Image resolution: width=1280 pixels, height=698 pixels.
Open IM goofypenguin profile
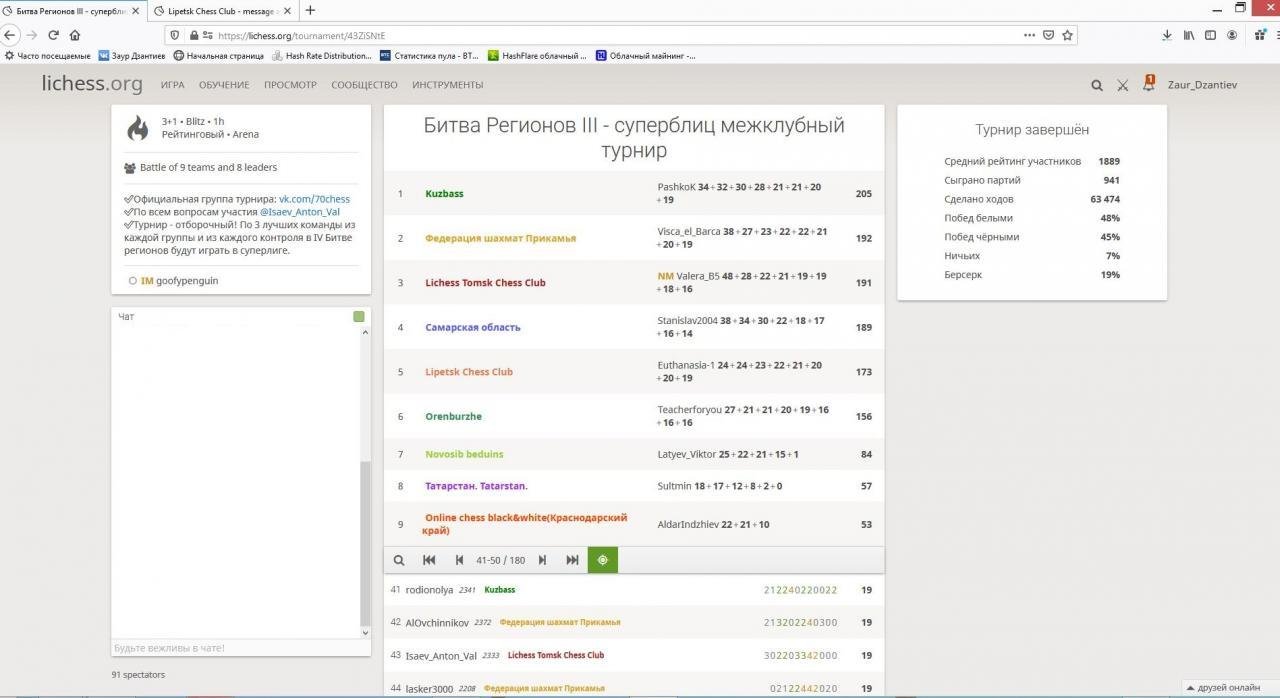click(179, 281)
